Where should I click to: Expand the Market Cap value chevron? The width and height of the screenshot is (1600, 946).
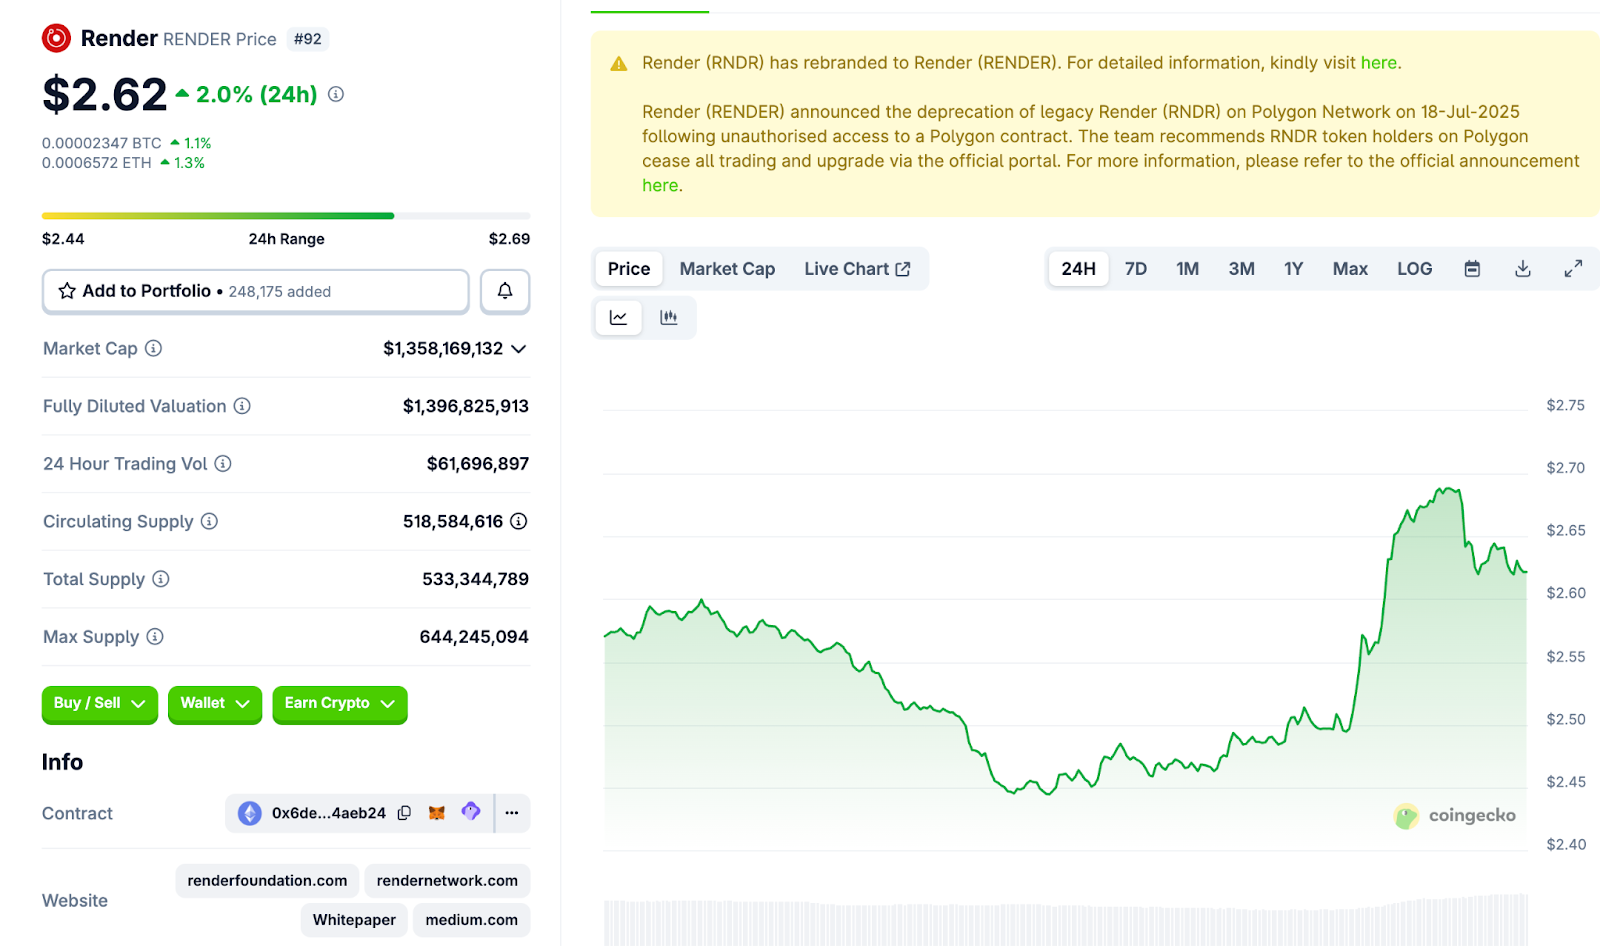pos(518,349)
